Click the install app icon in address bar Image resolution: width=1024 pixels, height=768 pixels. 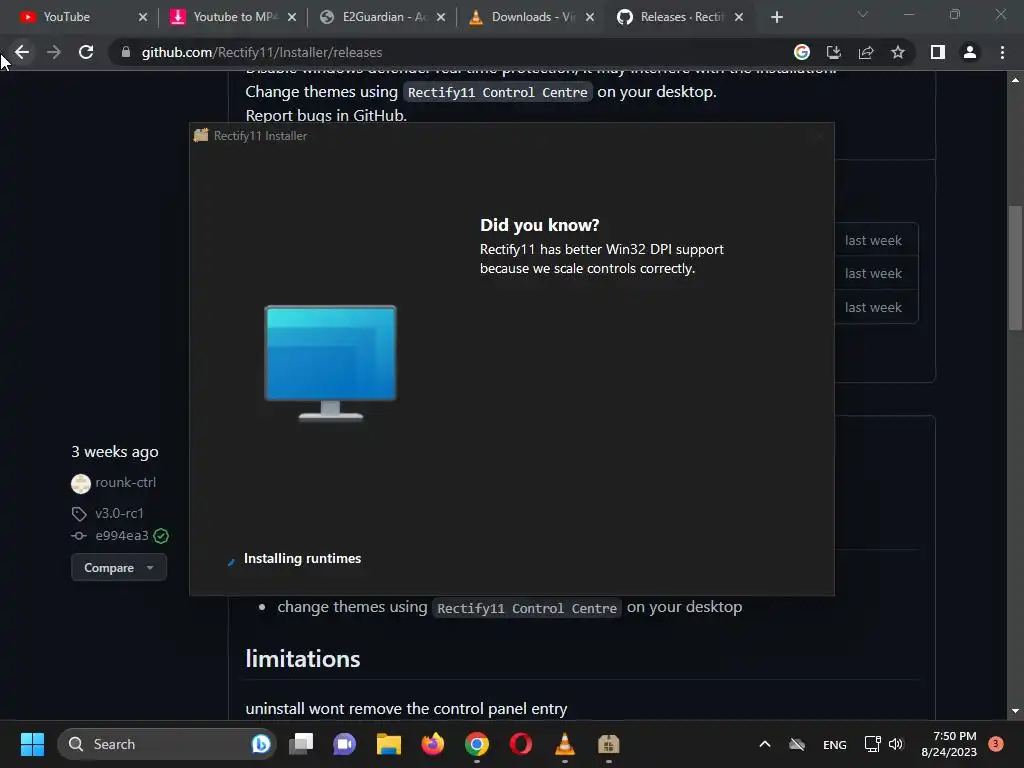834,52
